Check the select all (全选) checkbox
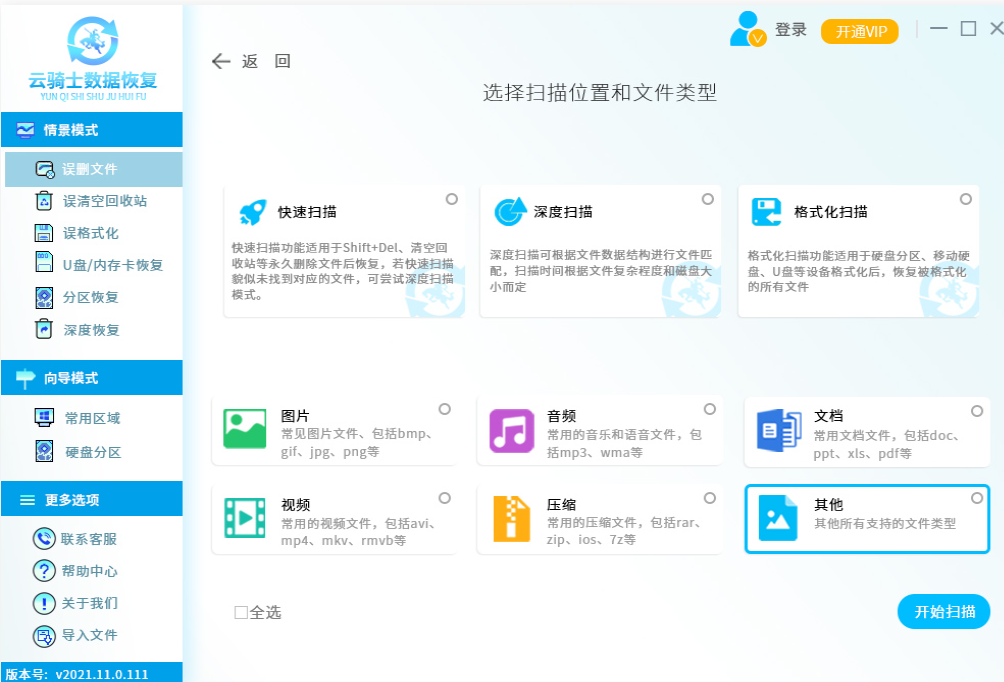This screenshot has height=682, width=1004. pyautogui.click(x=241, y=612)
